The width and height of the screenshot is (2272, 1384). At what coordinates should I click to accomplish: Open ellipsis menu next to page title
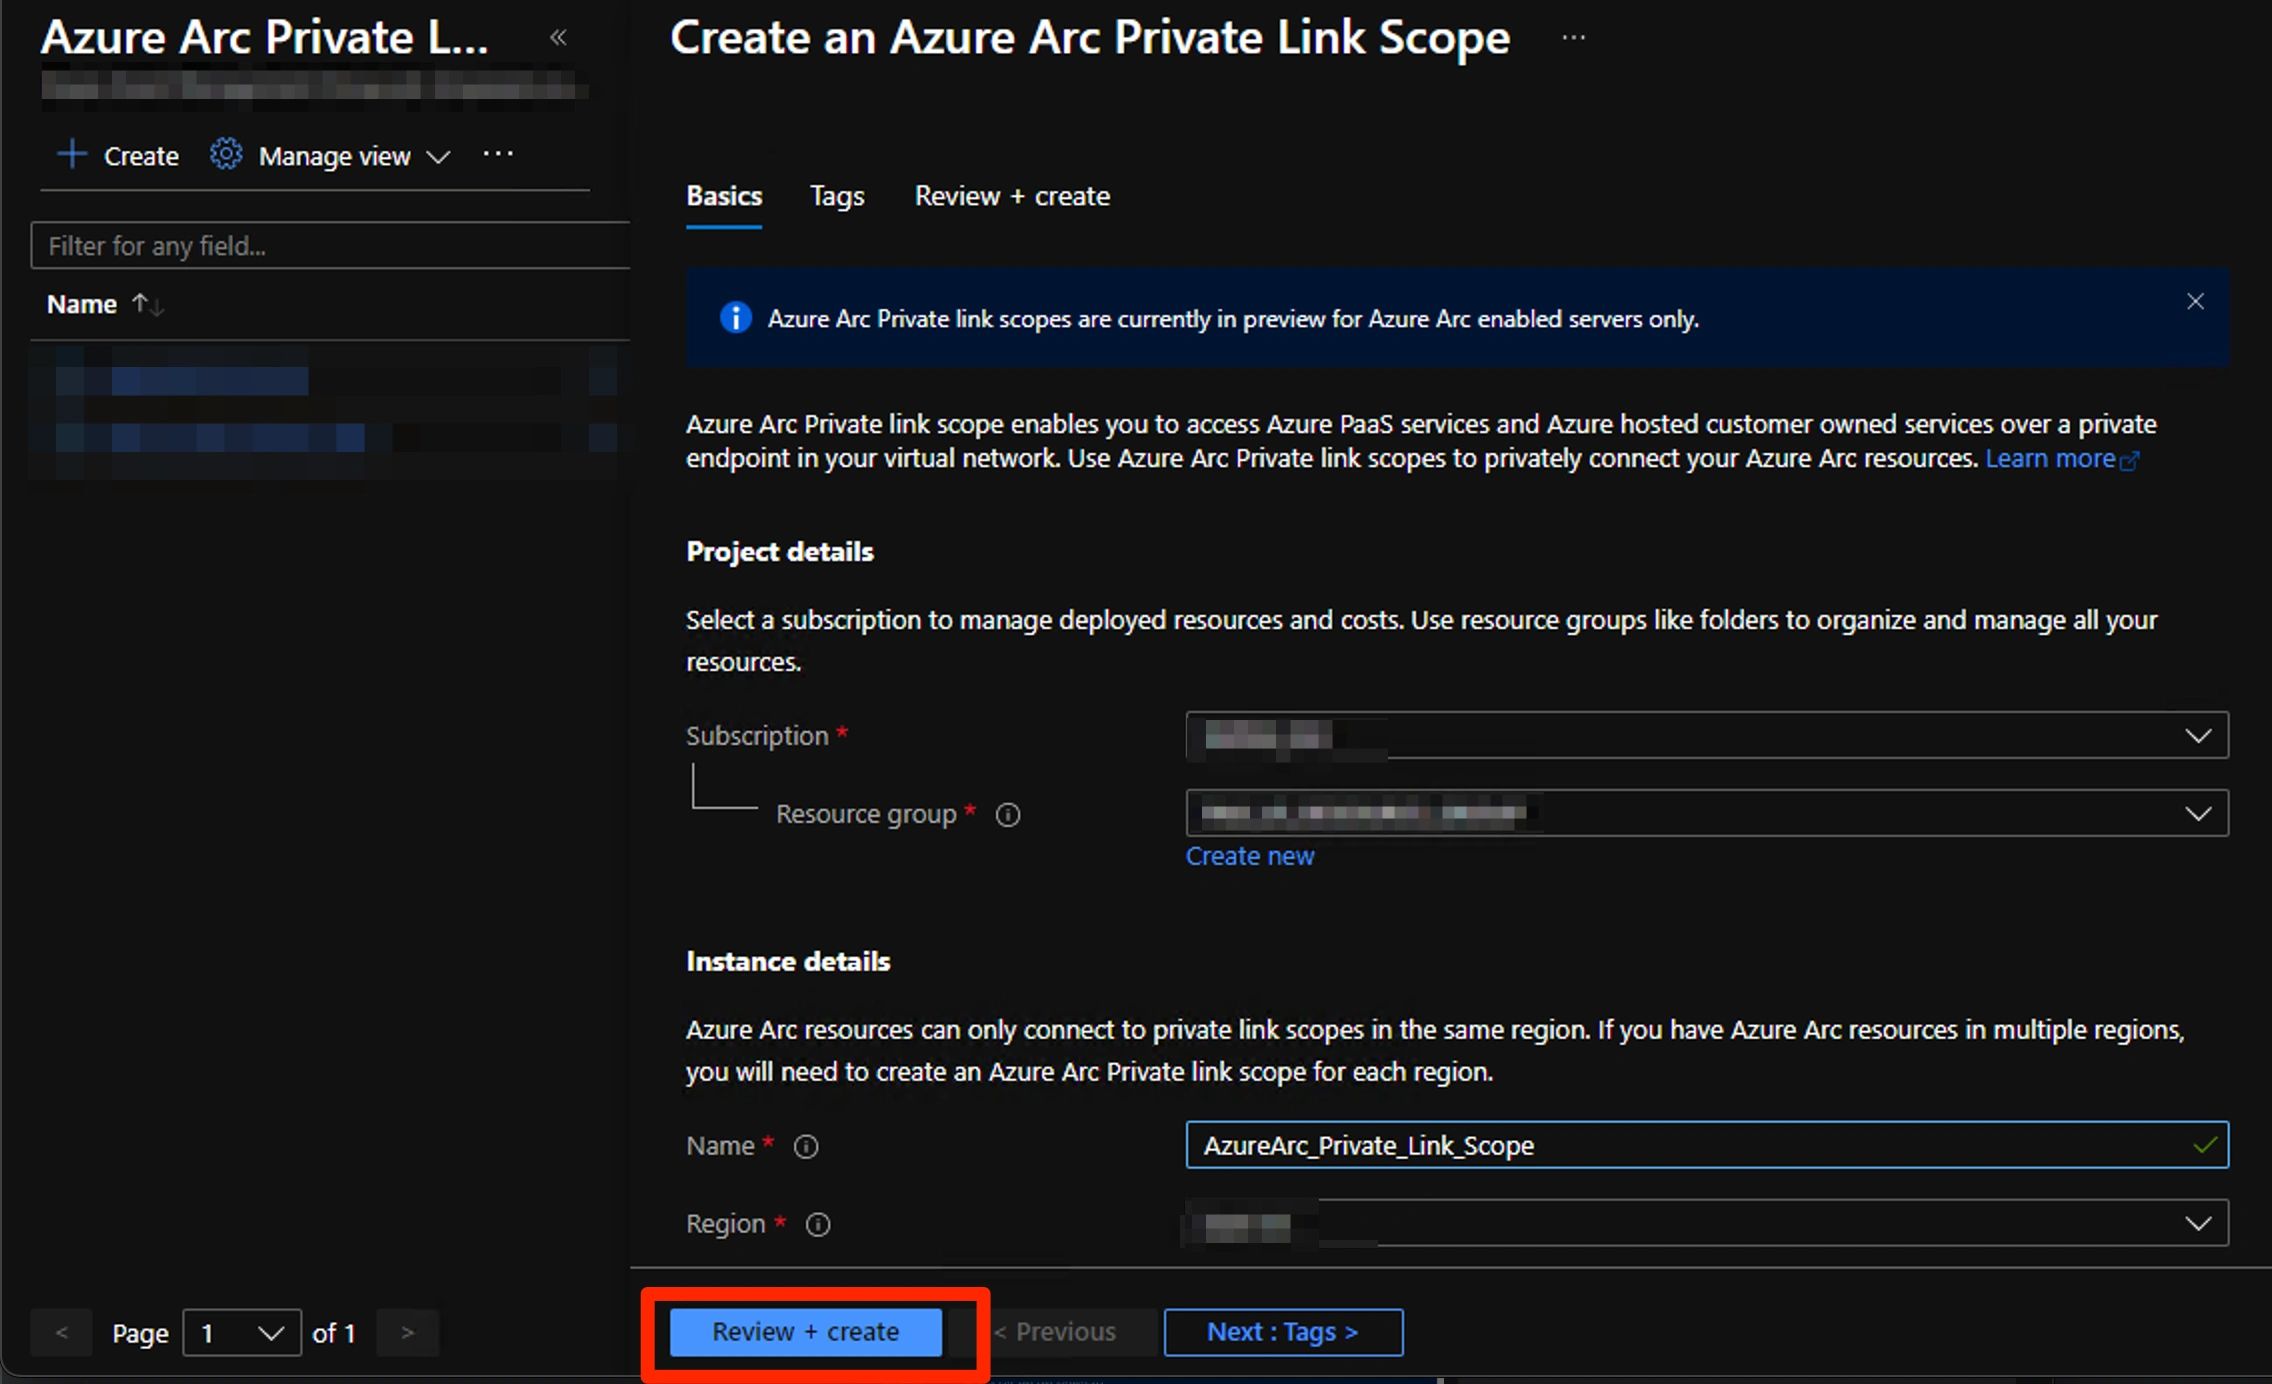(x=1573, y=38)
